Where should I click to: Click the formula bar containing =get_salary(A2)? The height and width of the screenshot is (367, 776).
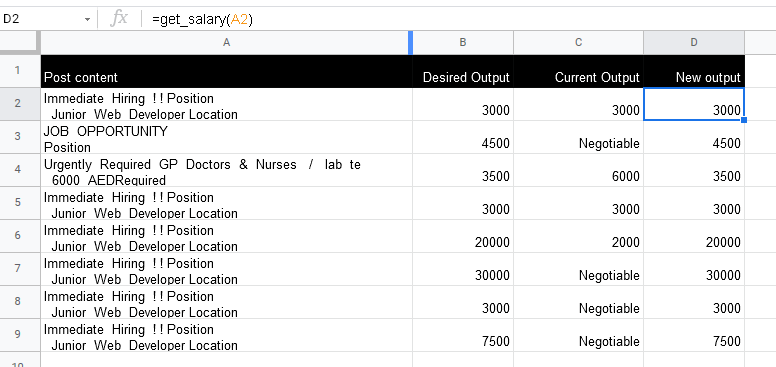460,19
